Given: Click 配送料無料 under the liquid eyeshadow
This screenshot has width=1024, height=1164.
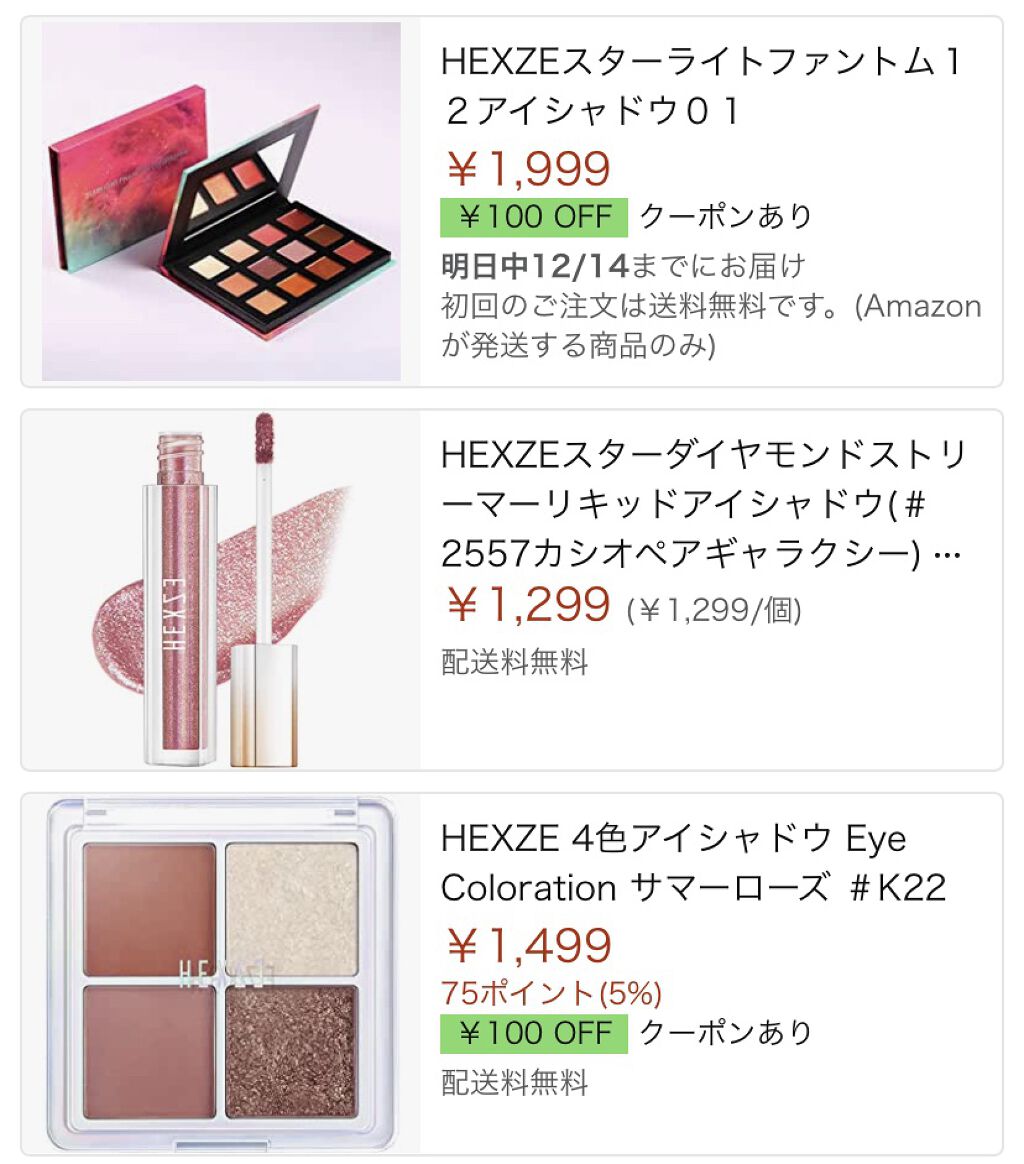Looking at the screenshot, I should point(515,661).
